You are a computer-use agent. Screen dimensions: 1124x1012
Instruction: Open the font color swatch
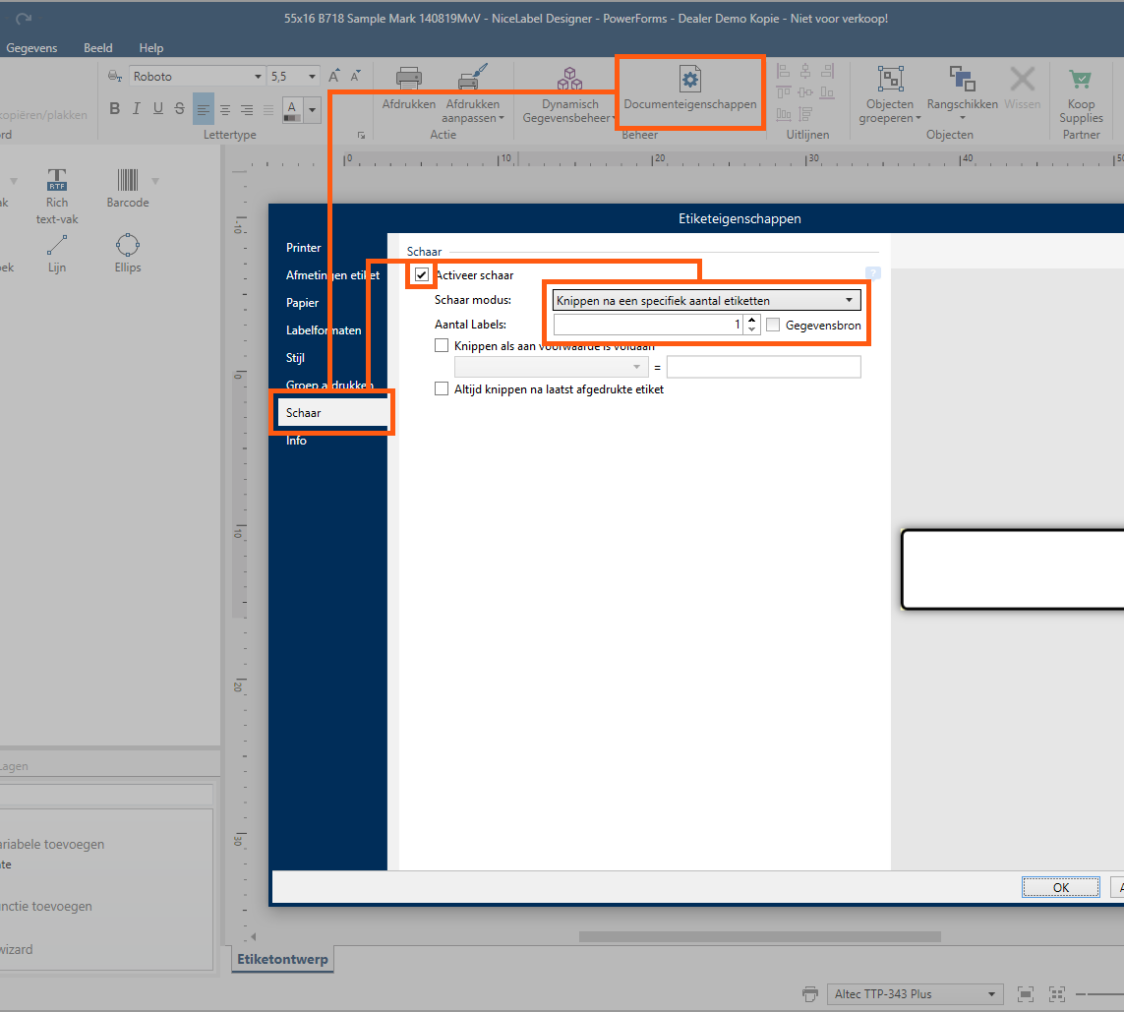pyautogui.click(x=293, y=108)
